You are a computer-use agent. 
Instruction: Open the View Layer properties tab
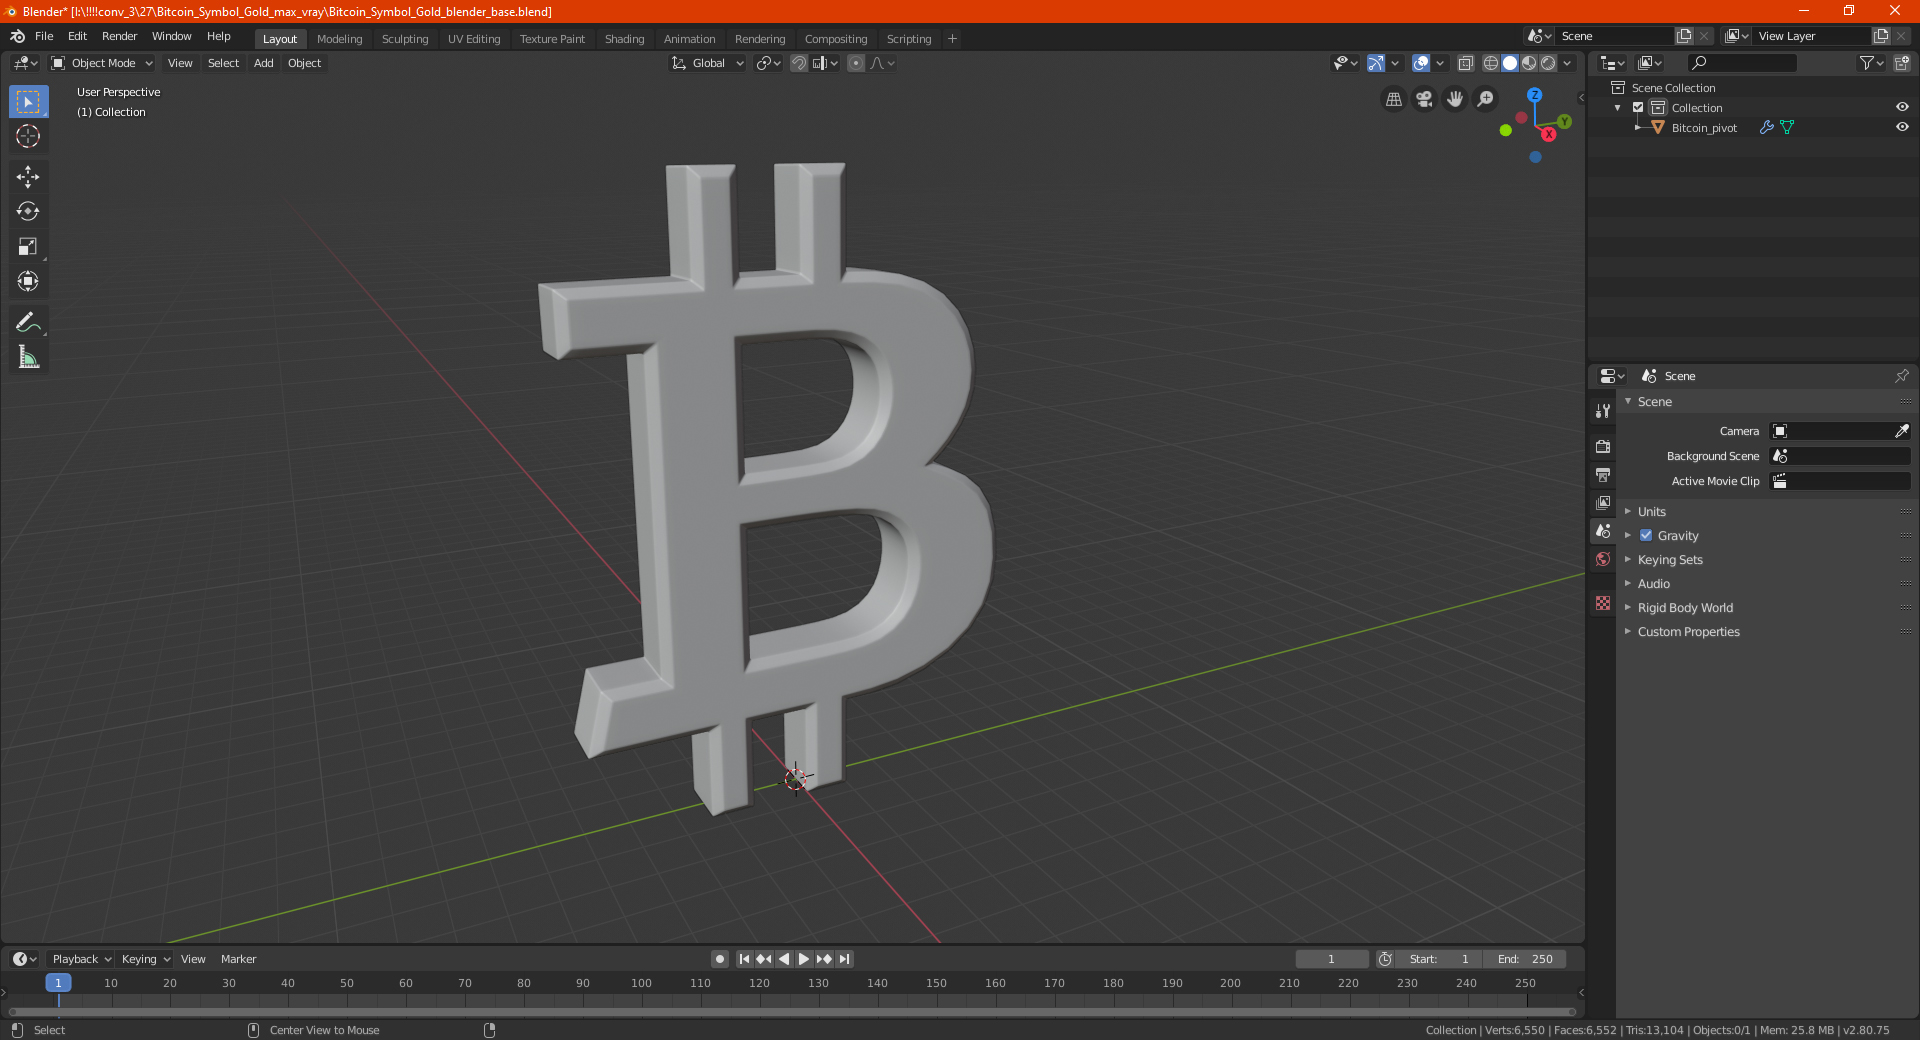pos(1603,502)
